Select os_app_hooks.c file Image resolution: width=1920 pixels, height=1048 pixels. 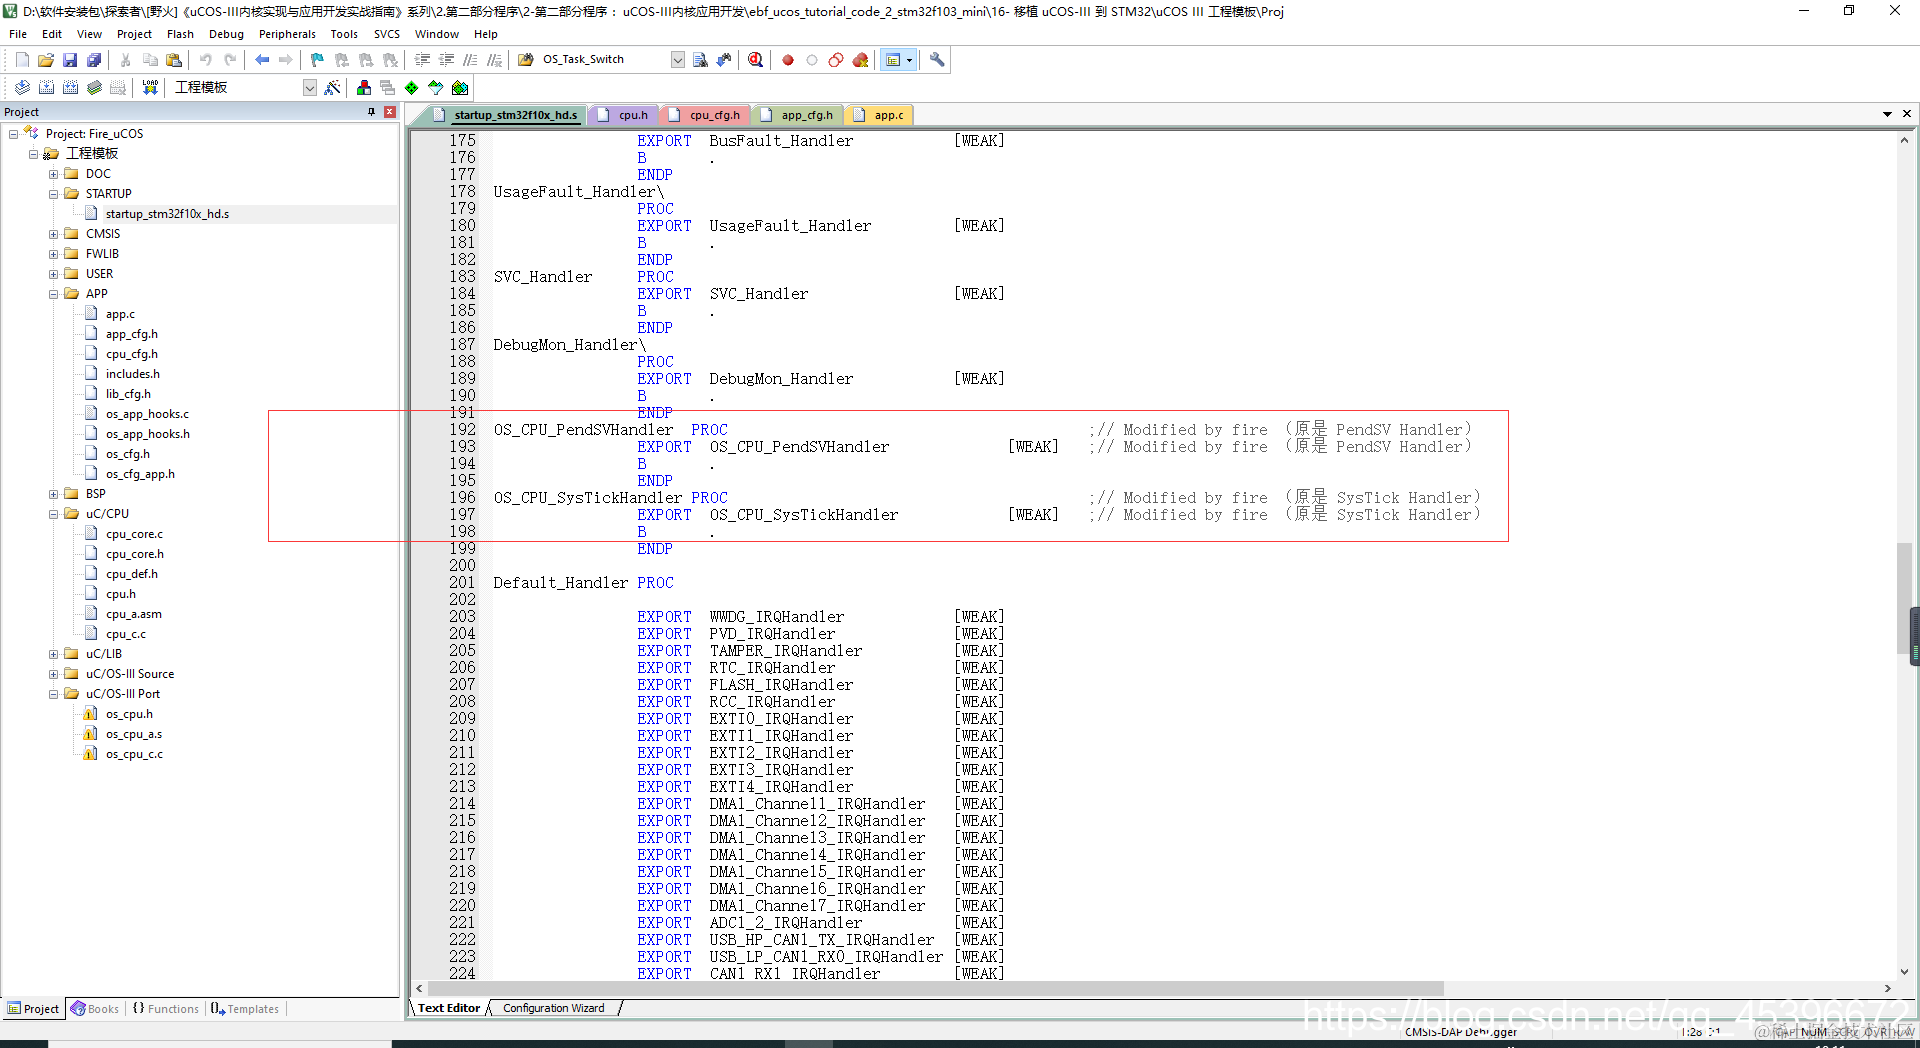147,414
